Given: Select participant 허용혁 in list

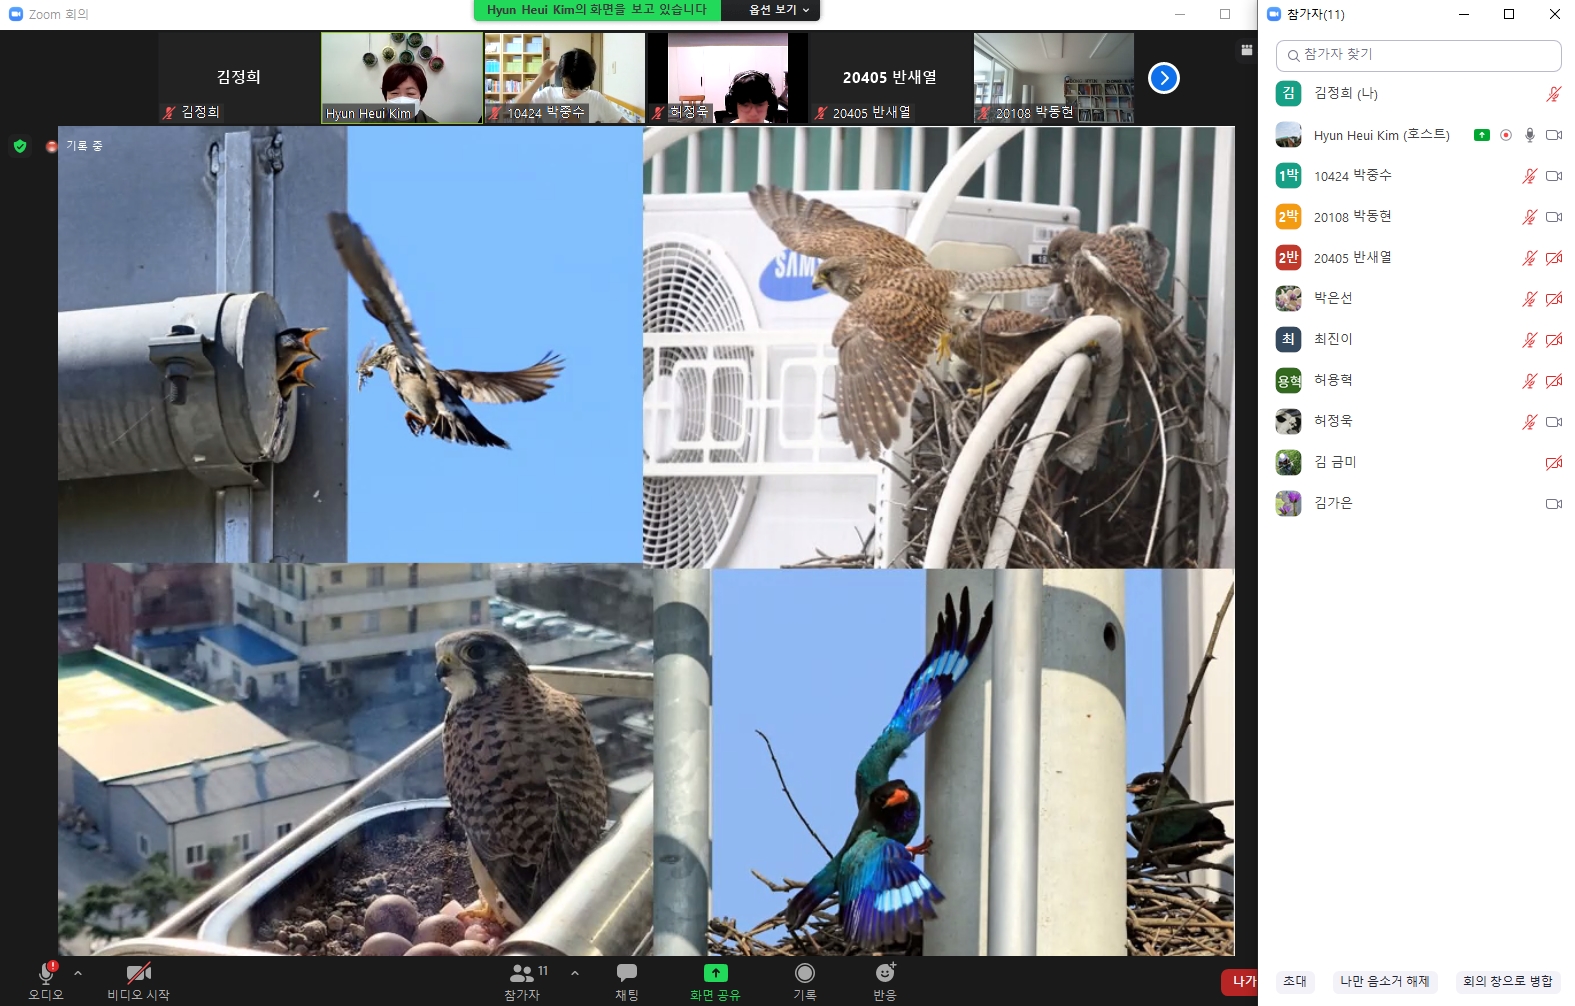Looking at the screenshot, I should pyautogui.click(x=1418, y=380).
